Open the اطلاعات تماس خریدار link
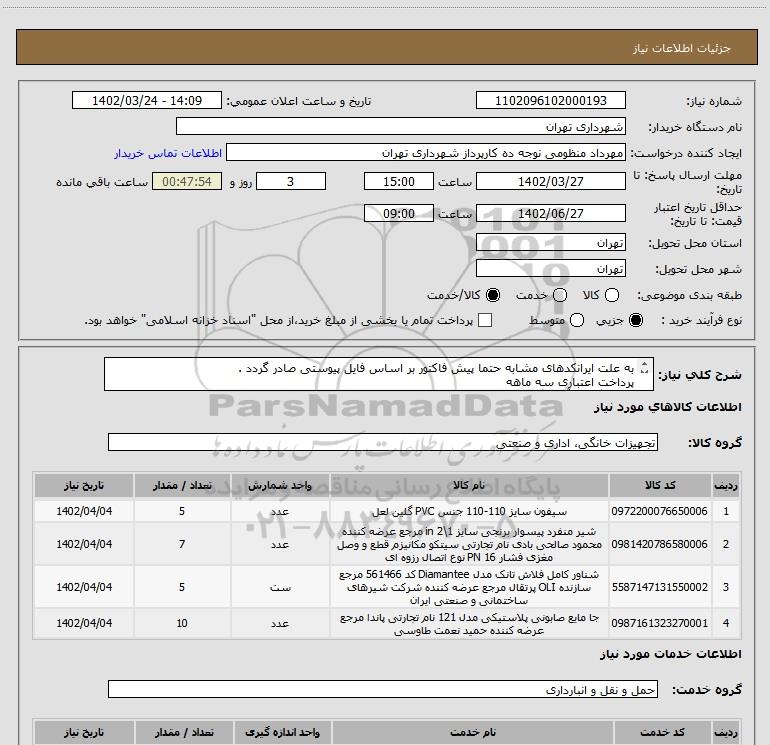This screenshot has height=745, width=770. (x=168, y=153)
